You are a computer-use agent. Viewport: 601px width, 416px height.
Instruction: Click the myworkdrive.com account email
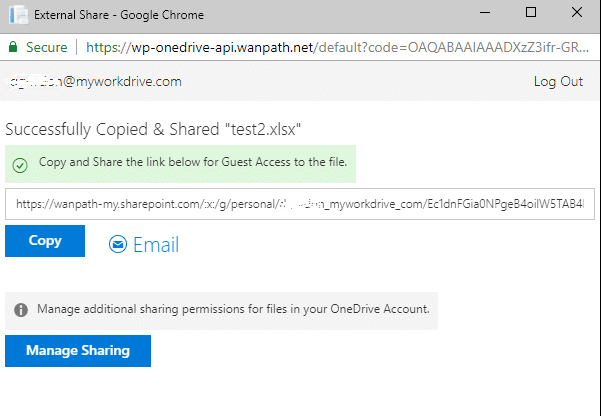coord(93,81)
